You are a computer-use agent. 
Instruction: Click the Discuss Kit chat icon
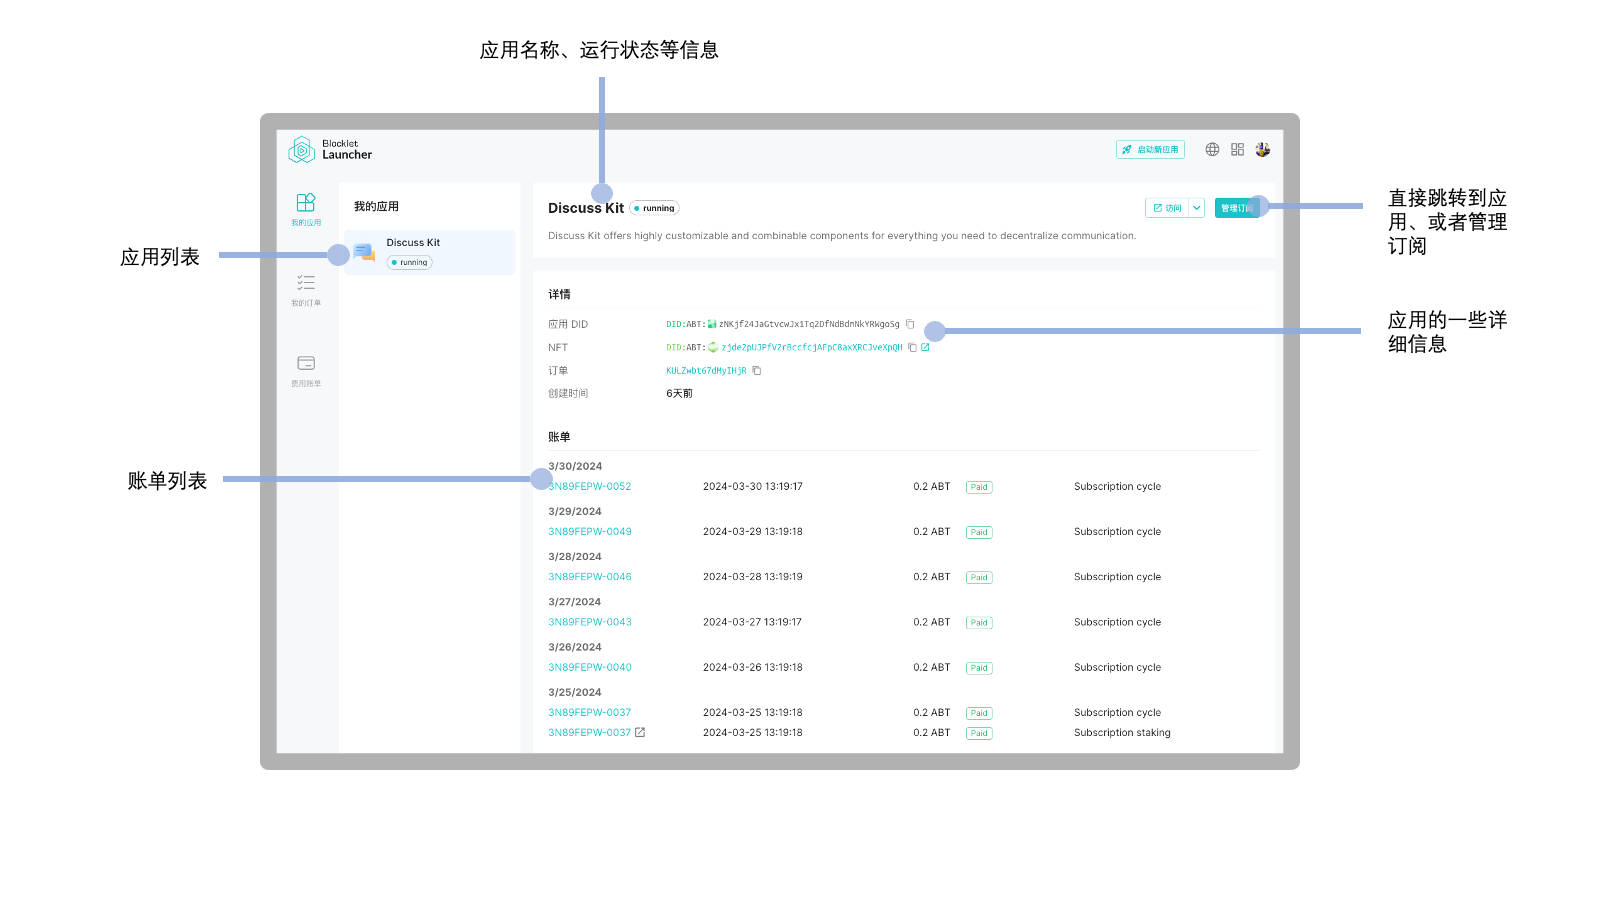point(365,252)
